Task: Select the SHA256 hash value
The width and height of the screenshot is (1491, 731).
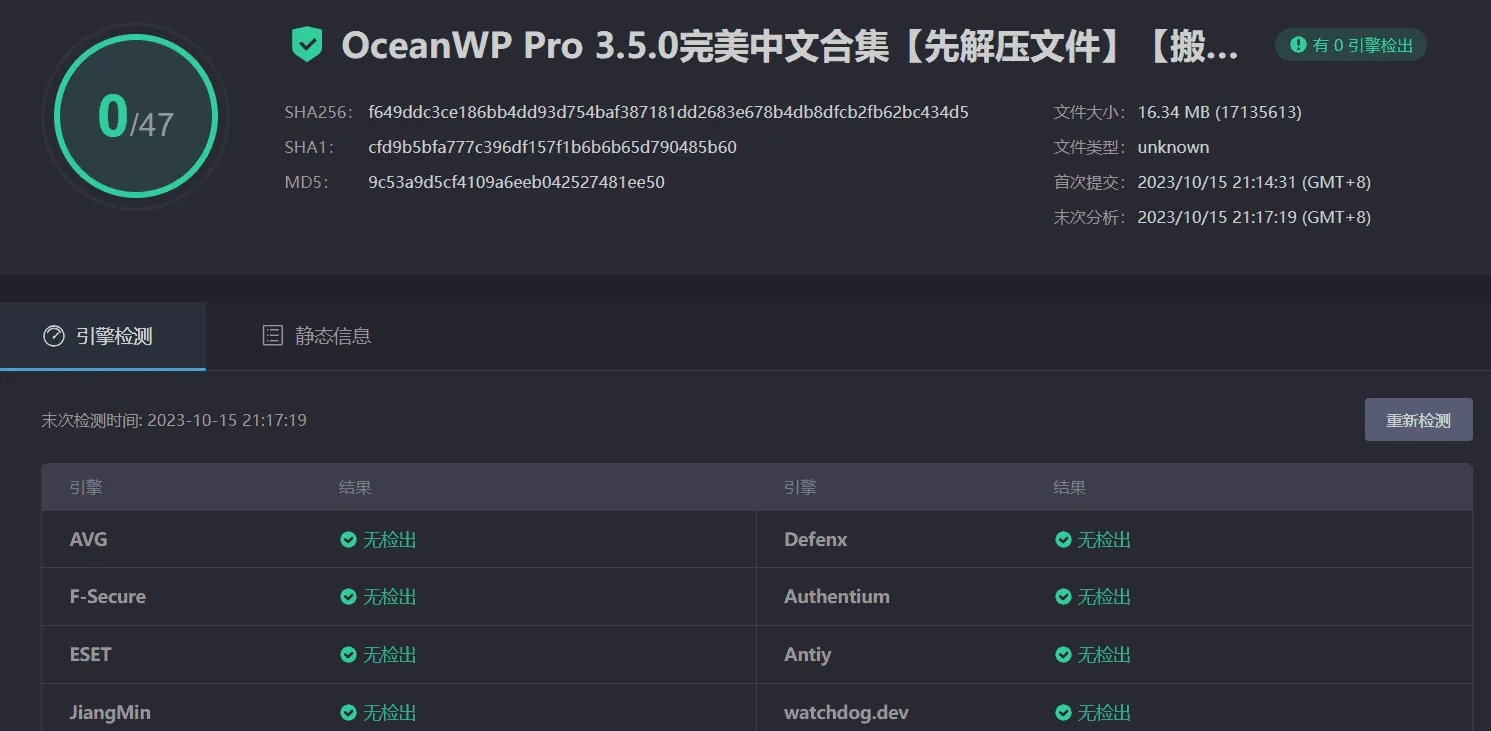Action: pyautogui.click(x=668, y=112)
